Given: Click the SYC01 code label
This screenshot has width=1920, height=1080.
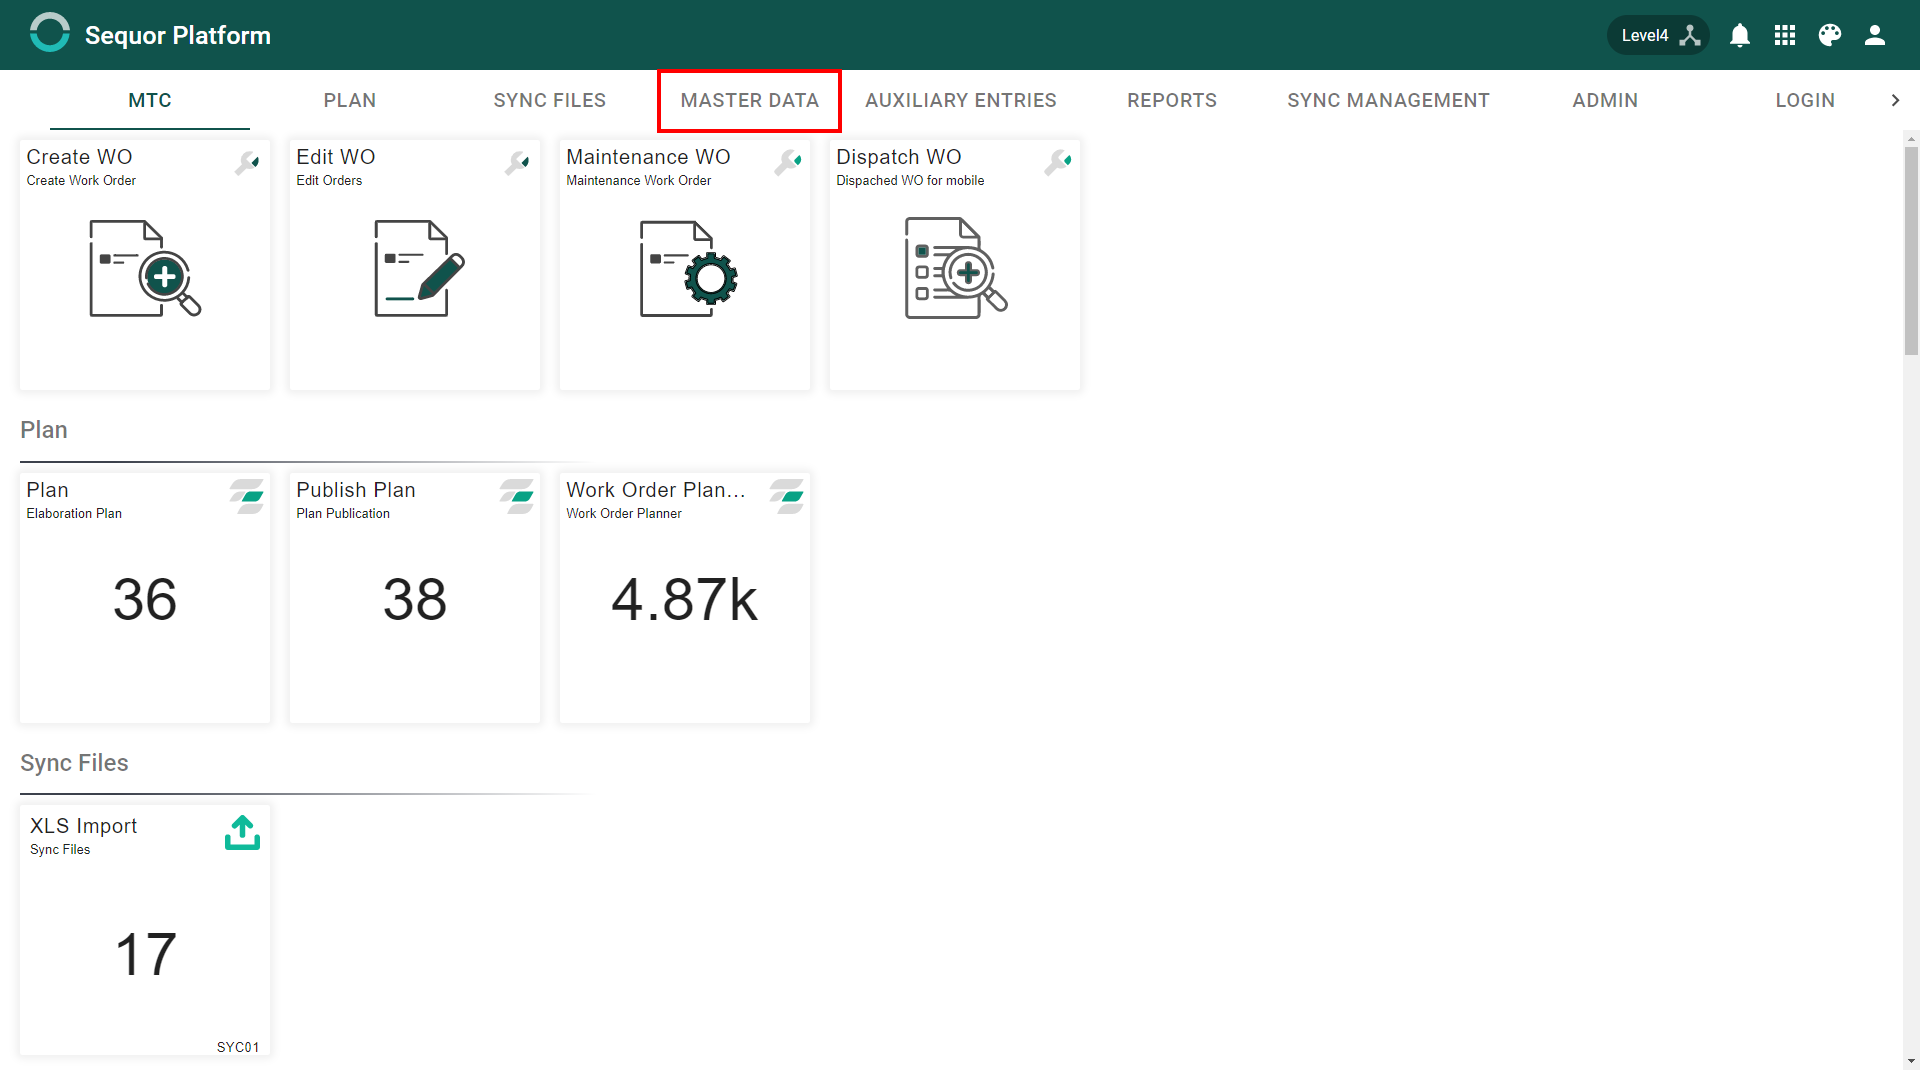Looking at the screenshot, I should point(238,1047).
